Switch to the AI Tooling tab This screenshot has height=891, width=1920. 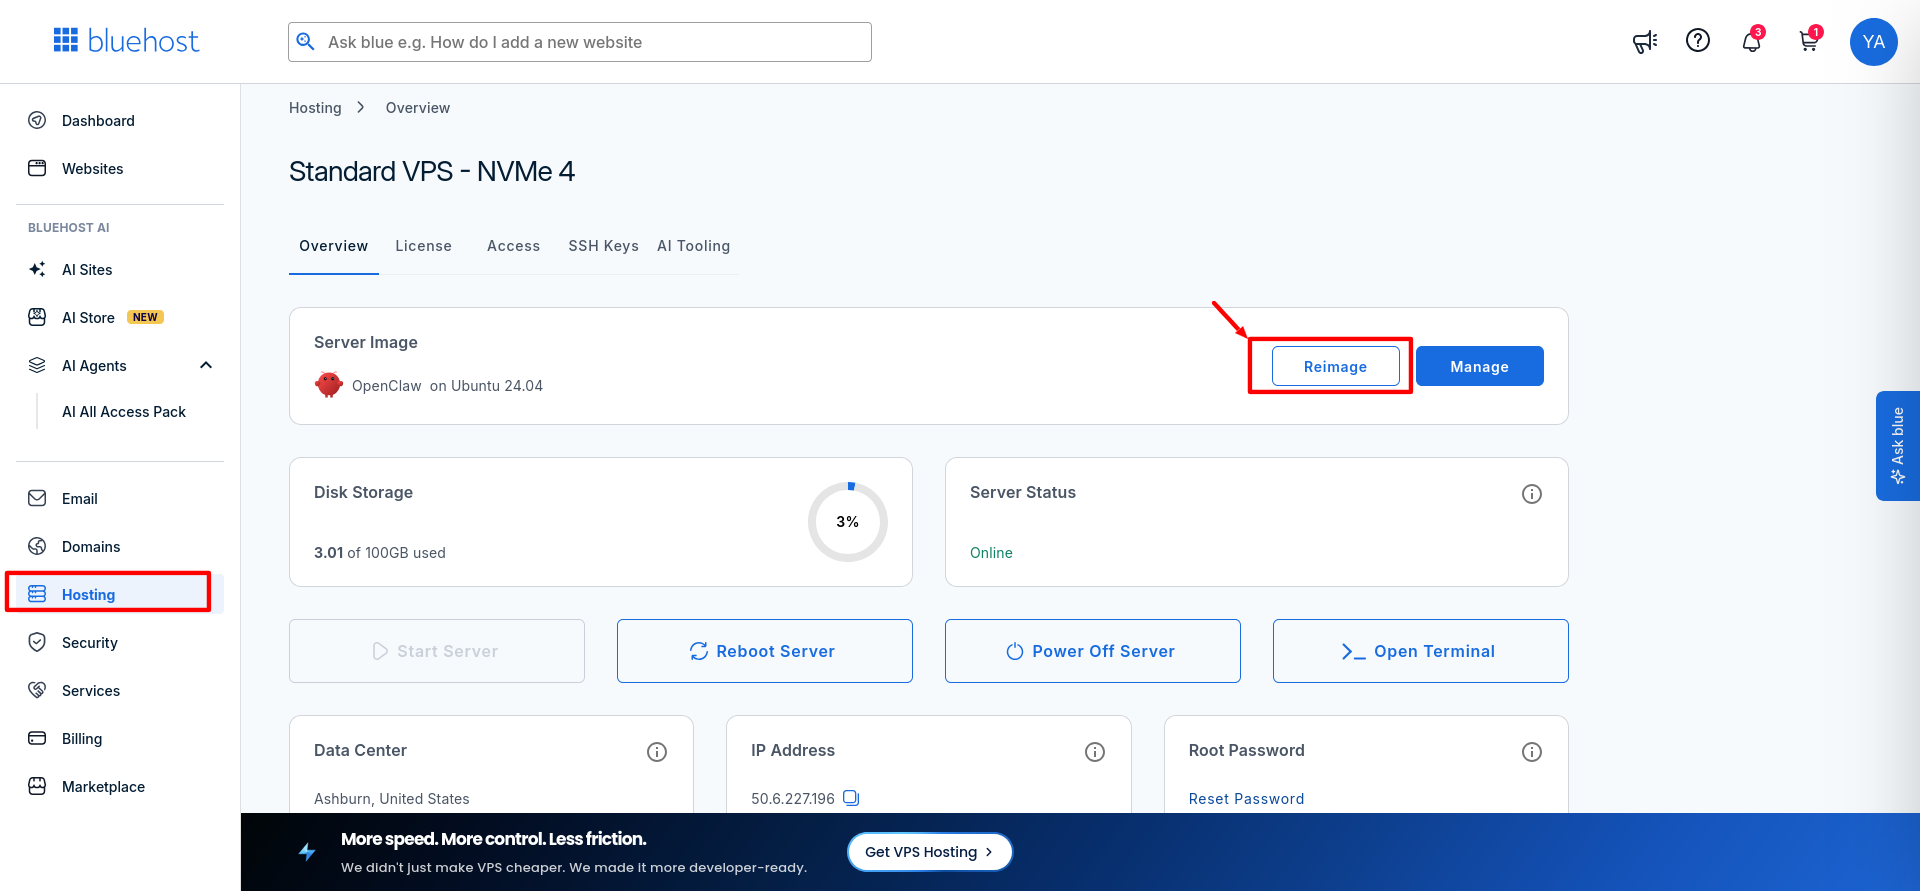(x=693, y=246)
